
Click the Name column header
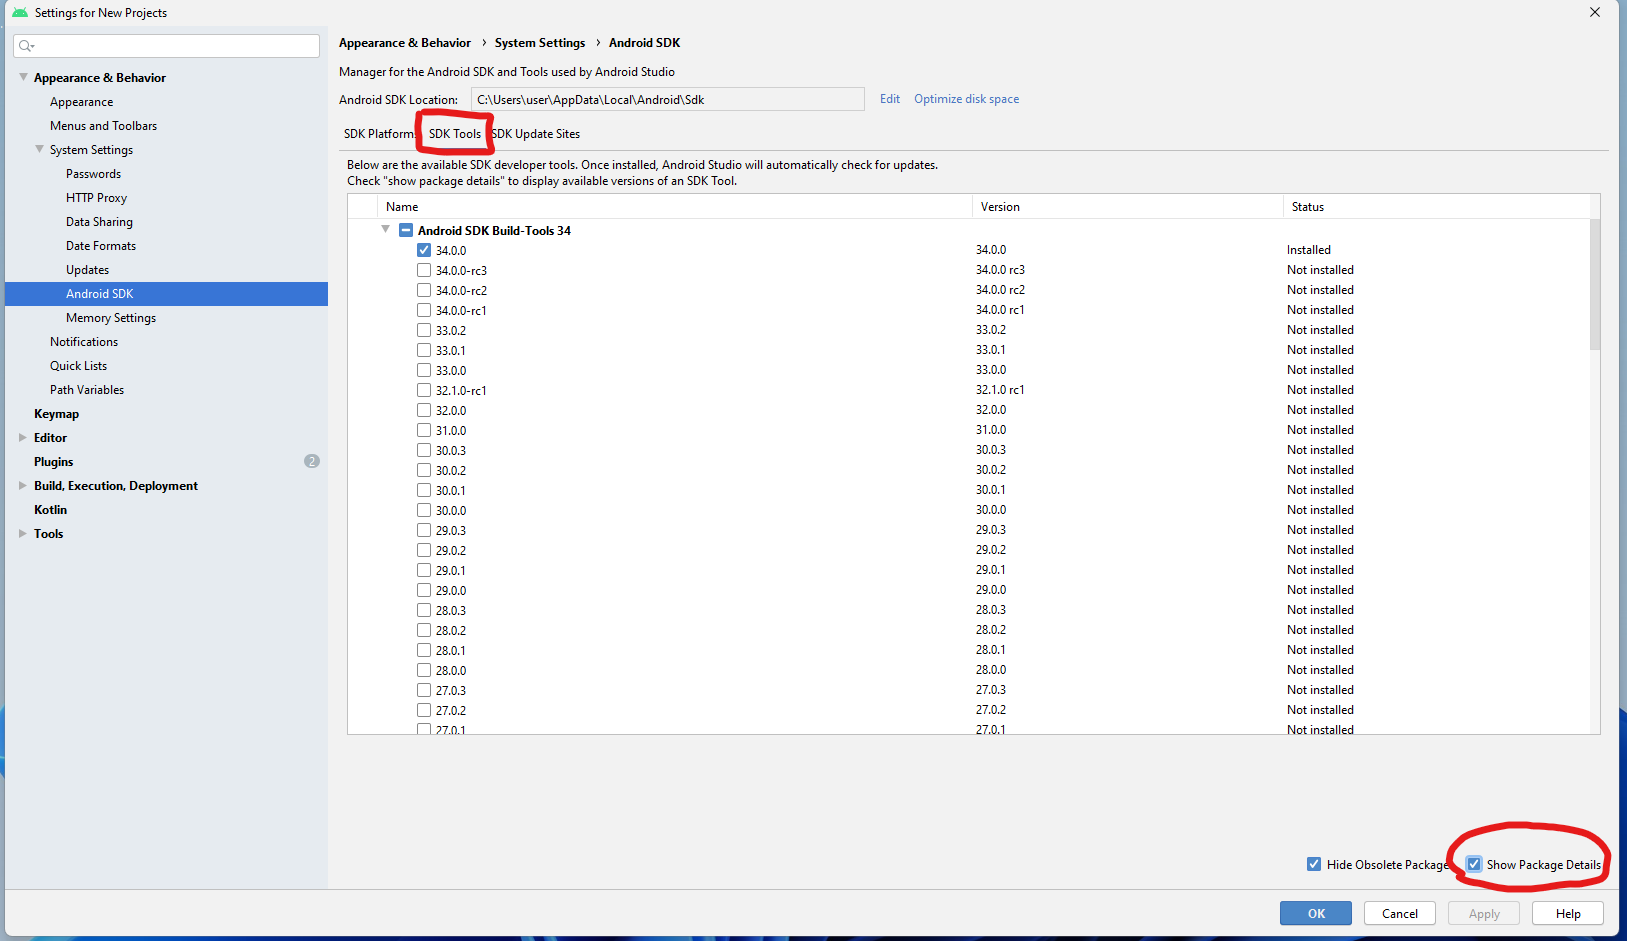(x=675, y=207)
